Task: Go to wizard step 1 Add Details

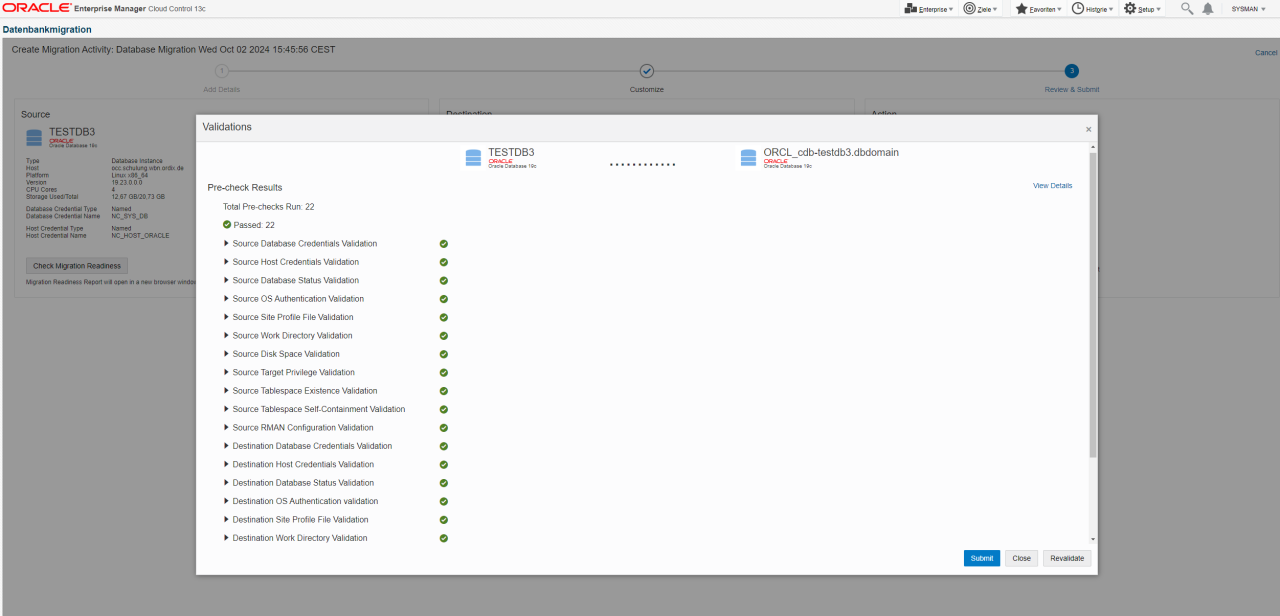Action: click(x=222, y=71)
